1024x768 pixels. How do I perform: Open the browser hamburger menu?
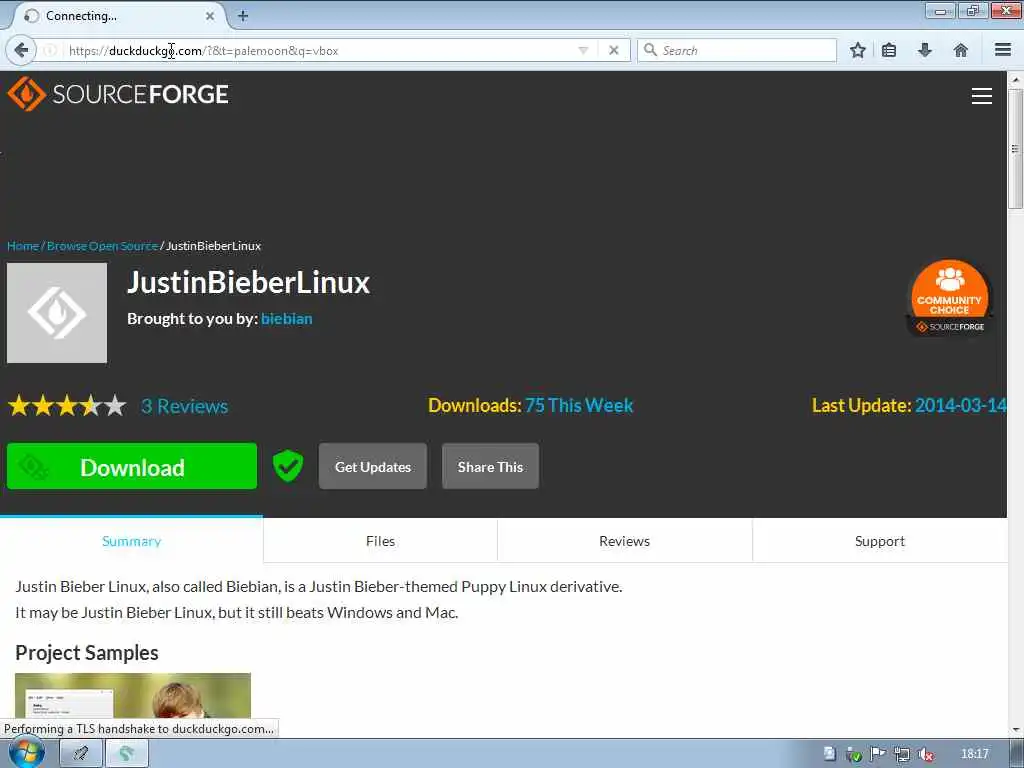point(1003,50)
